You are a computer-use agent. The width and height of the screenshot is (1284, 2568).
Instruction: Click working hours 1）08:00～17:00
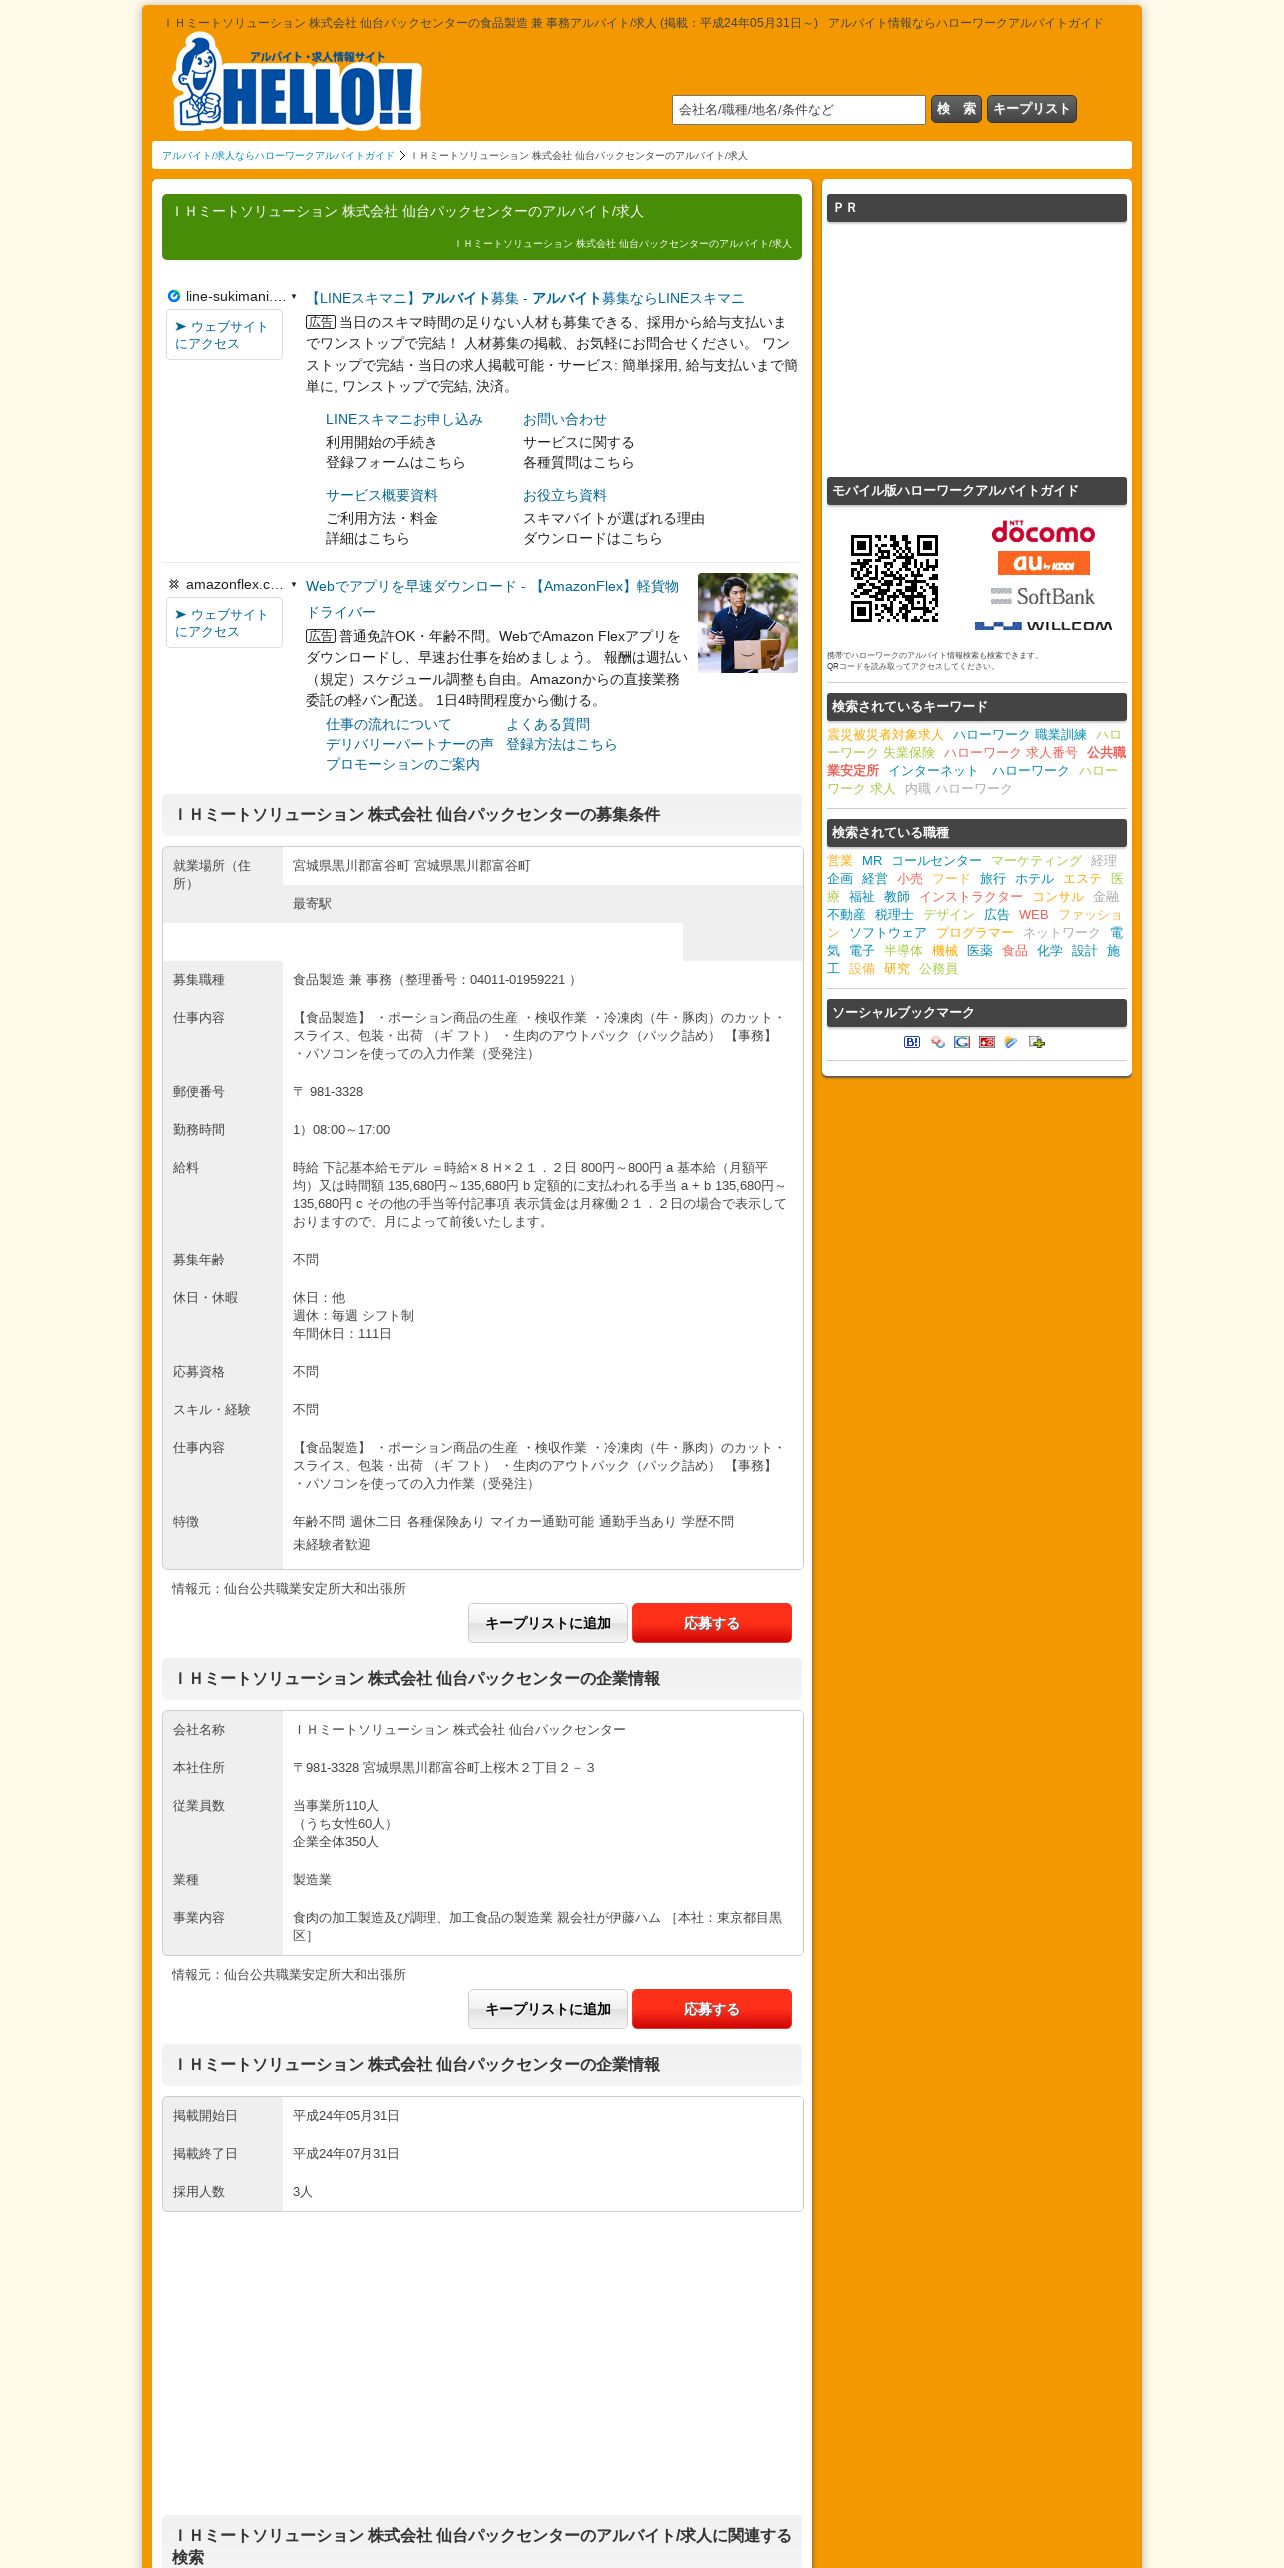(x=342, y=1130)
